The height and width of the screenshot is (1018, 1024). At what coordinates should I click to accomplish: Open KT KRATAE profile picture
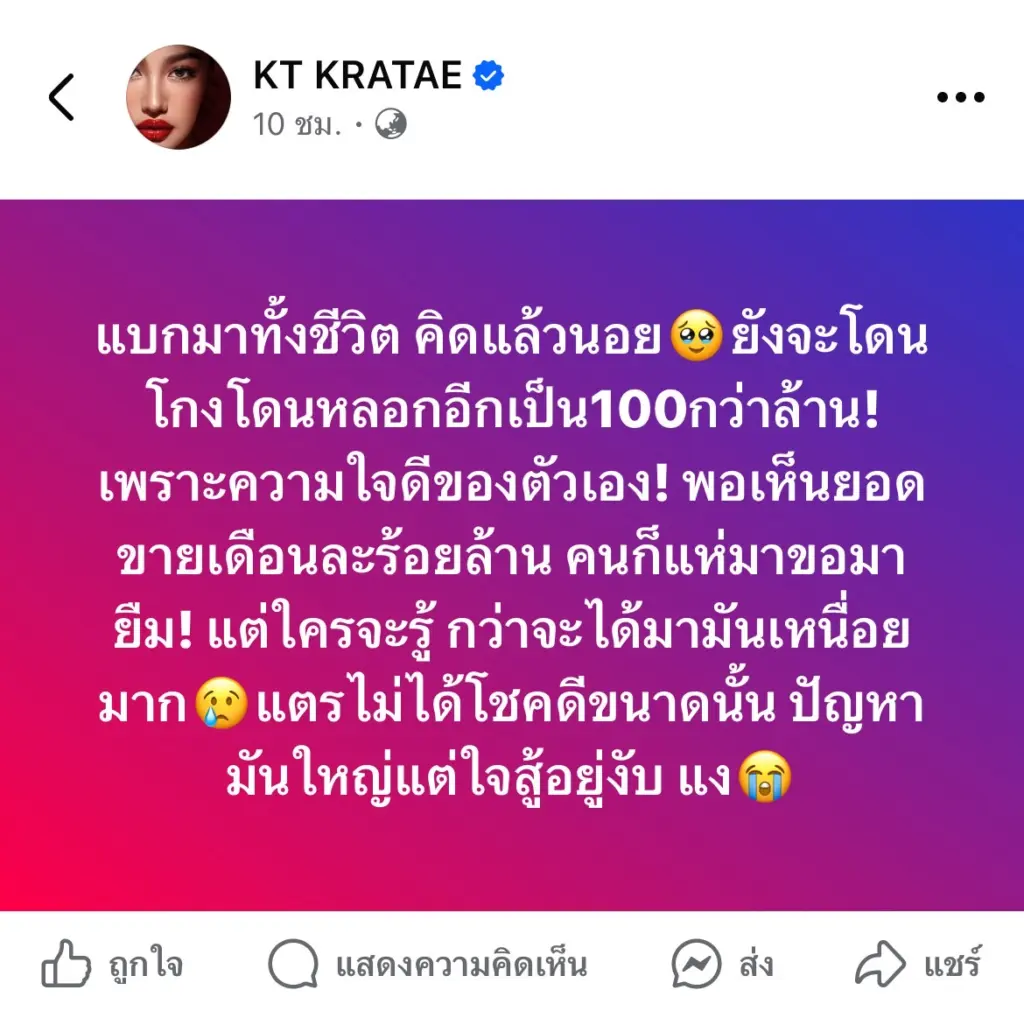coord(178,97)
